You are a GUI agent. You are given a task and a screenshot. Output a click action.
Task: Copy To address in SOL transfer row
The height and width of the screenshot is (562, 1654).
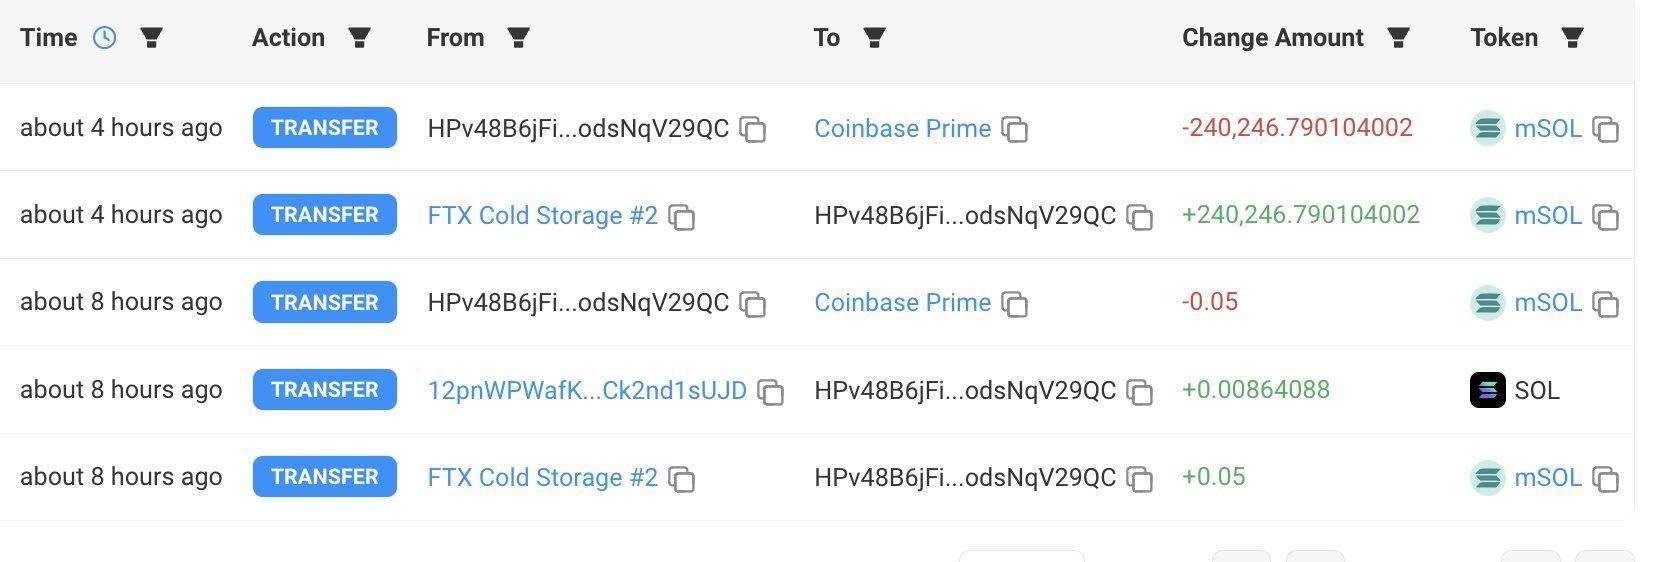point(1140,391)
